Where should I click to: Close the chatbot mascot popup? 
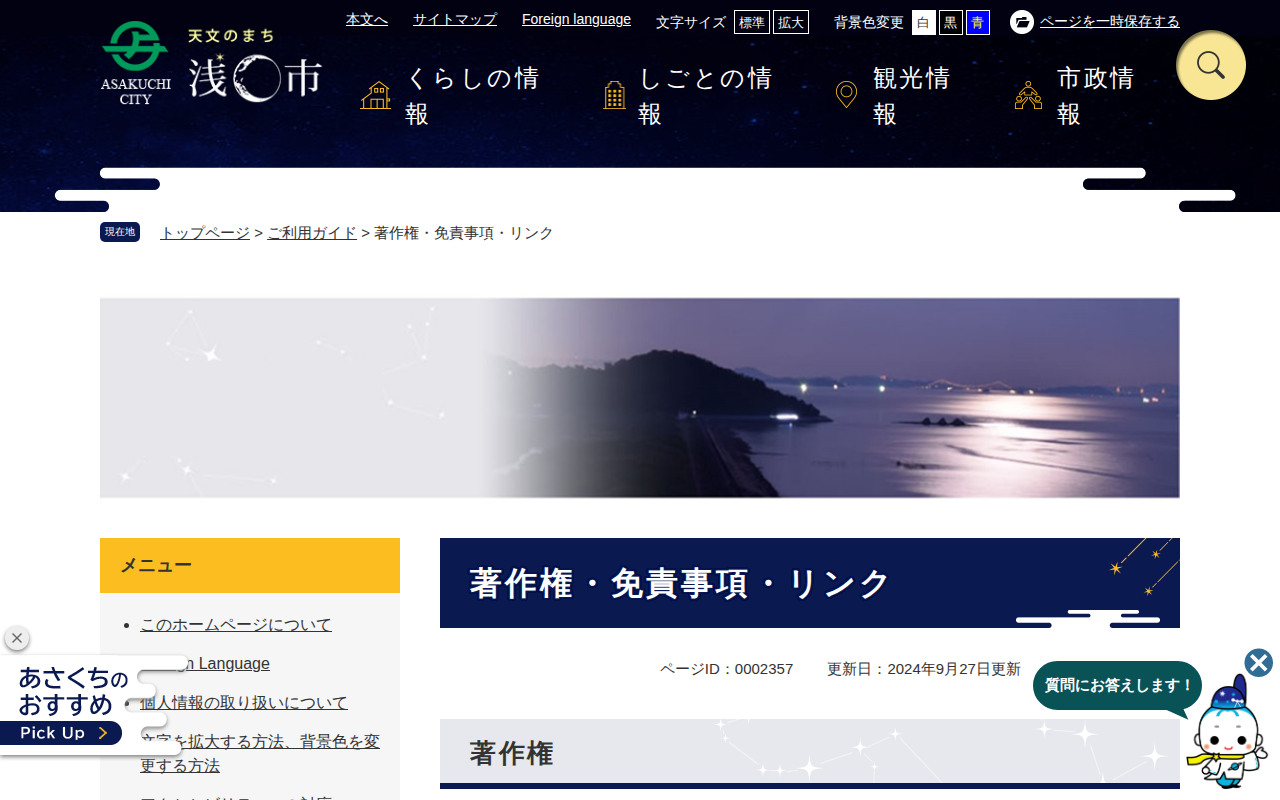[1259, 663]
